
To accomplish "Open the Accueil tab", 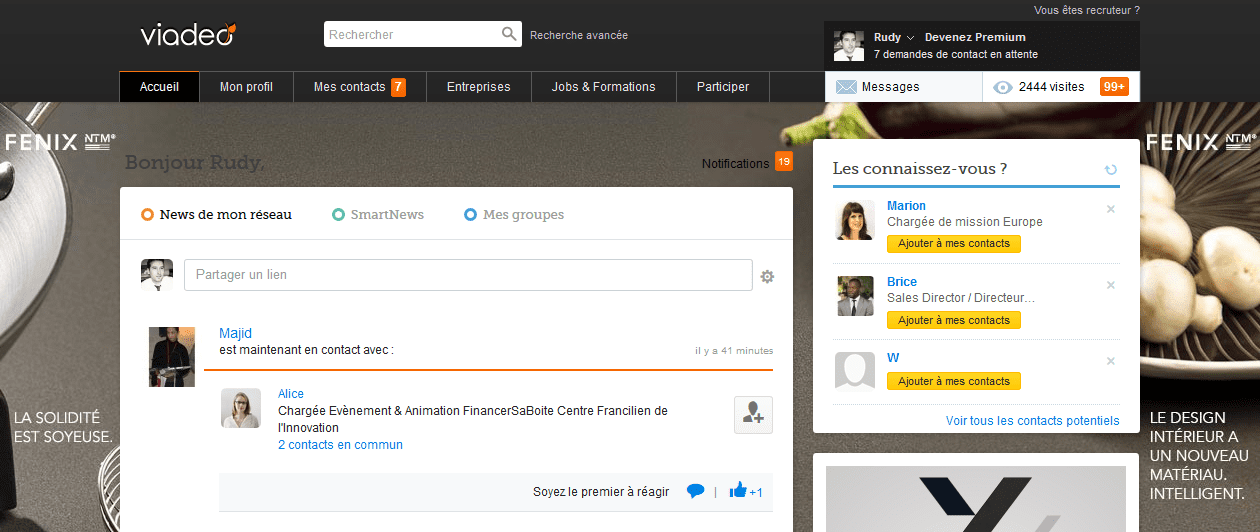I will (159, 87).
